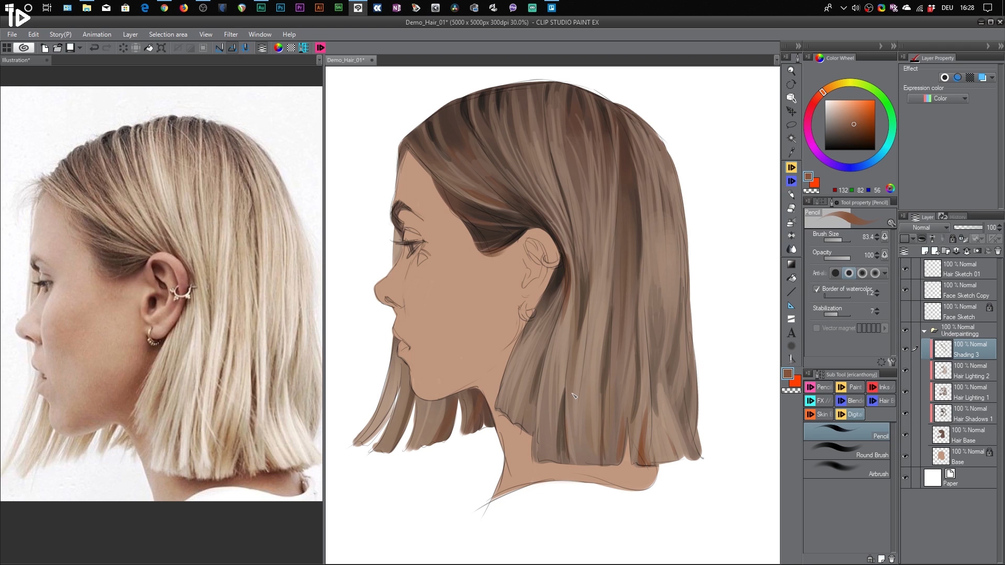The width and height of the screenshot is (1005, 565).
Task: Hide the Paper layer
Action: (x=905, y=477)
